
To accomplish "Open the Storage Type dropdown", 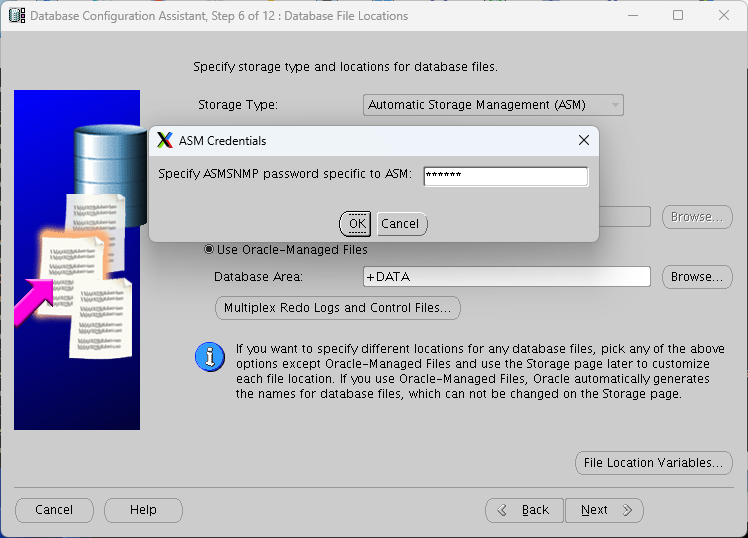I will (x=493, y=105).
